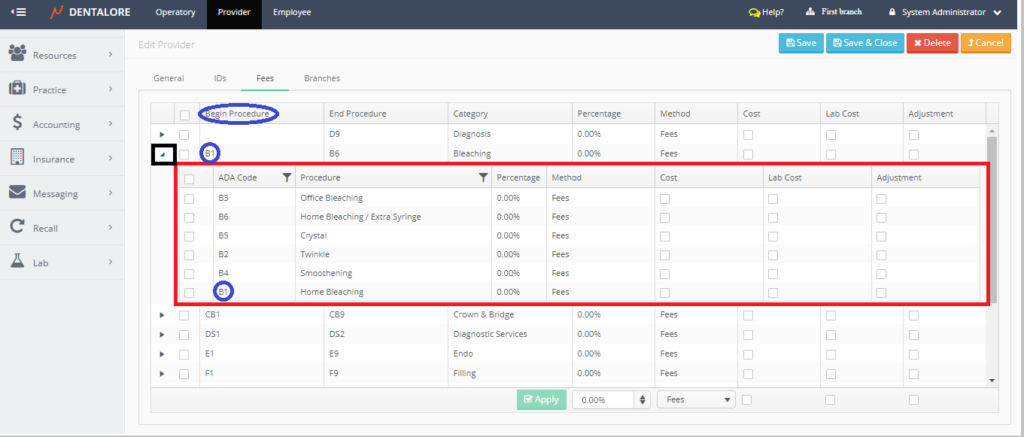
Task: Open the Recall sidebar section
Action: point(60,227)
